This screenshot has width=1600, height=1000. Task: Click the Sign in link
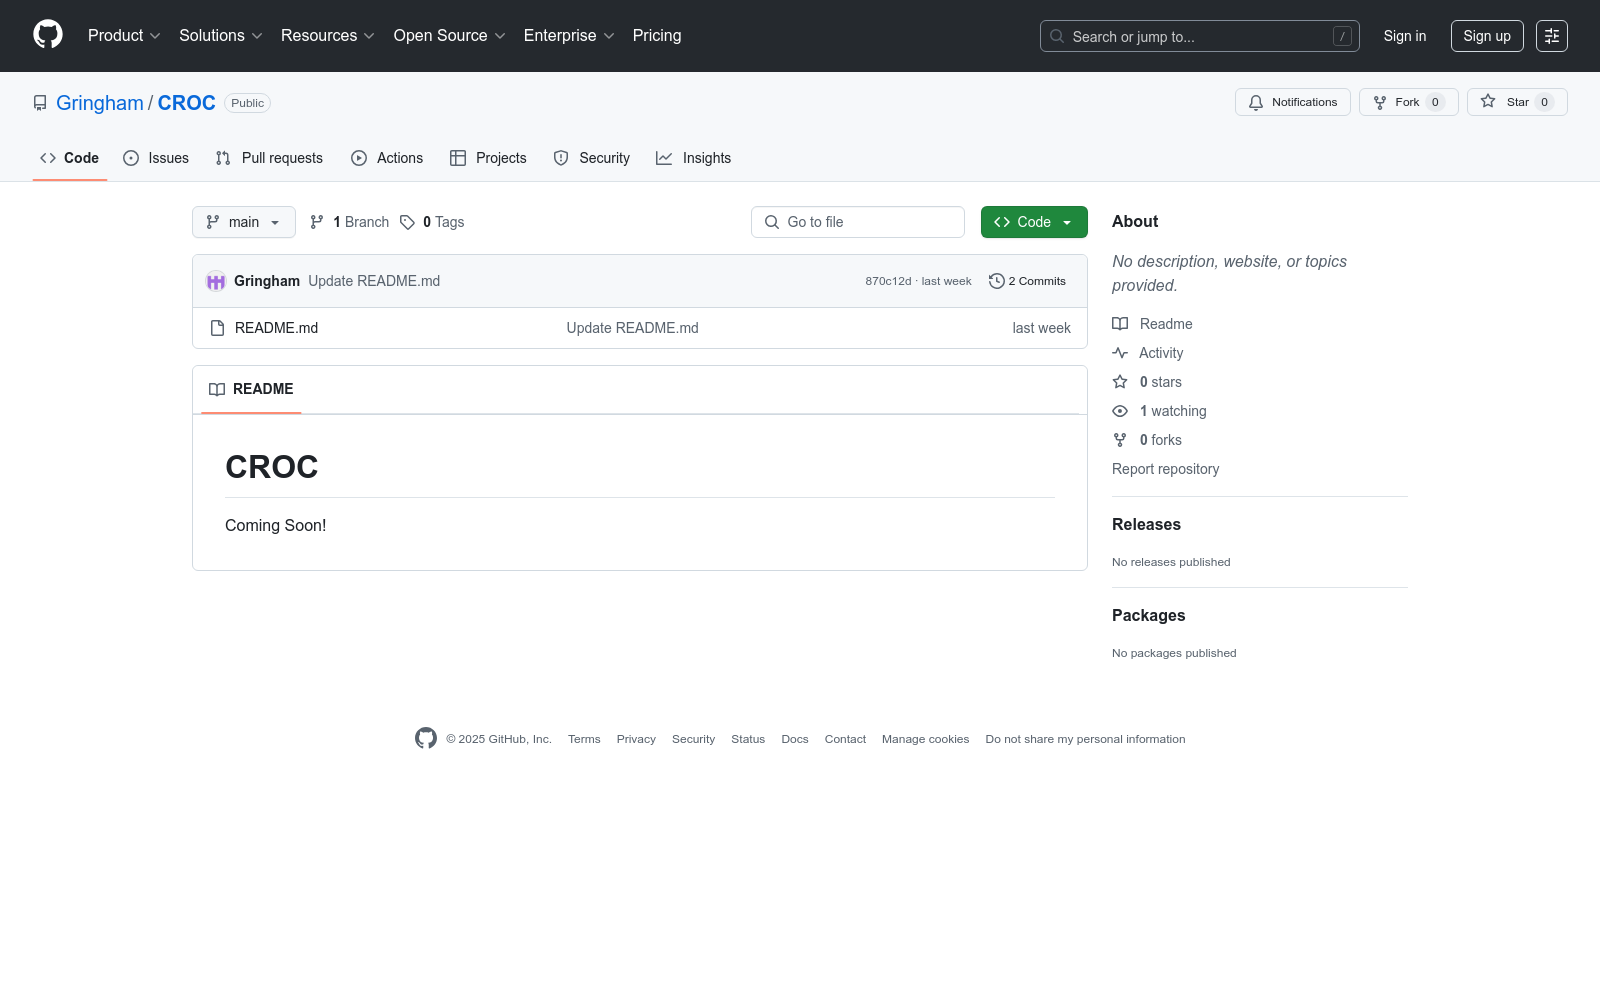1405,36
